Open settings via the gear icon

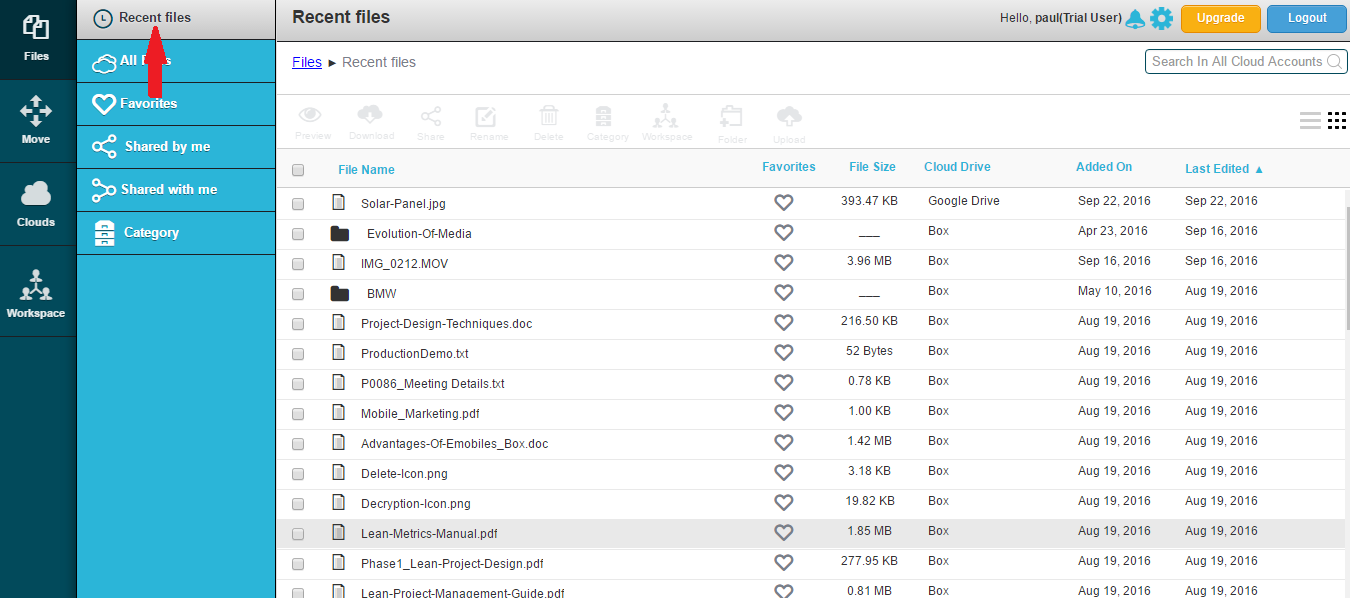pyautogui.click(x=1161, y=18)
